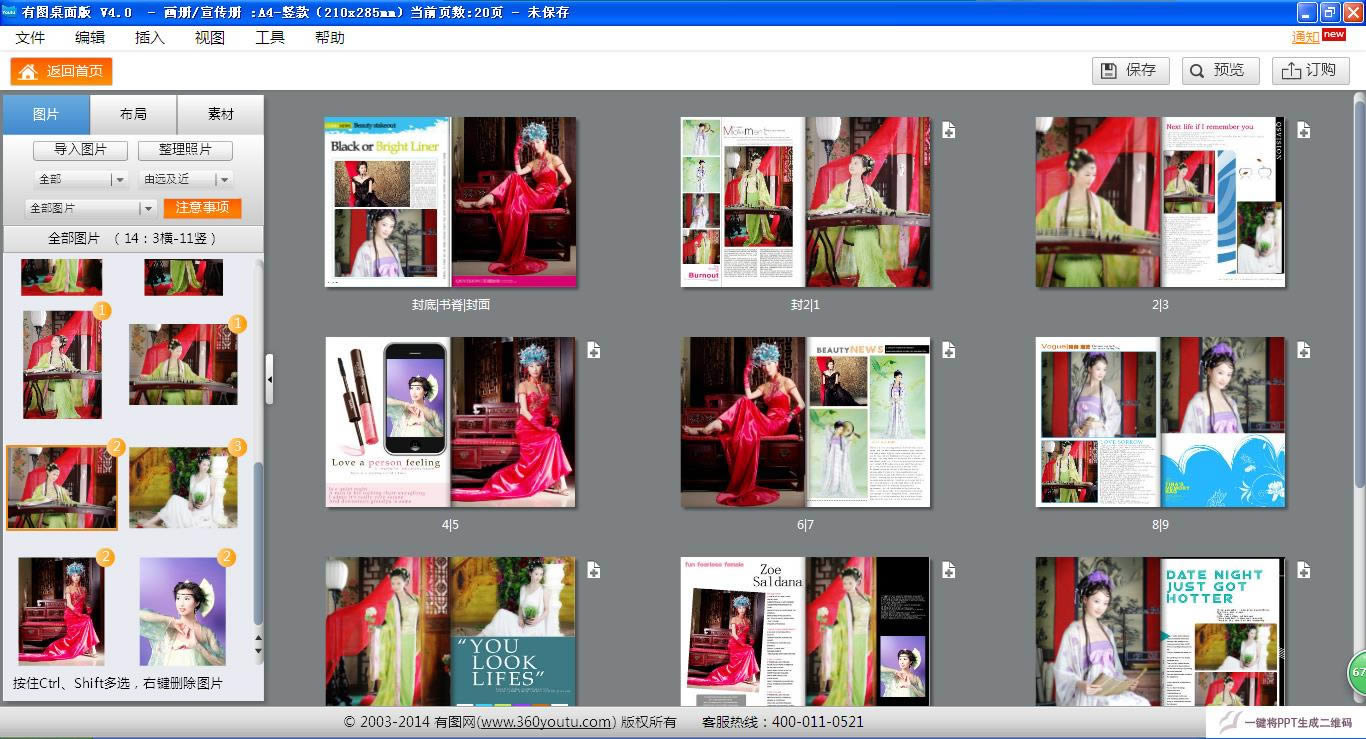The width and height of the screenshot is (1366, 739).
Task: Switch to the 素材 tab
Action: coord(221,114)
